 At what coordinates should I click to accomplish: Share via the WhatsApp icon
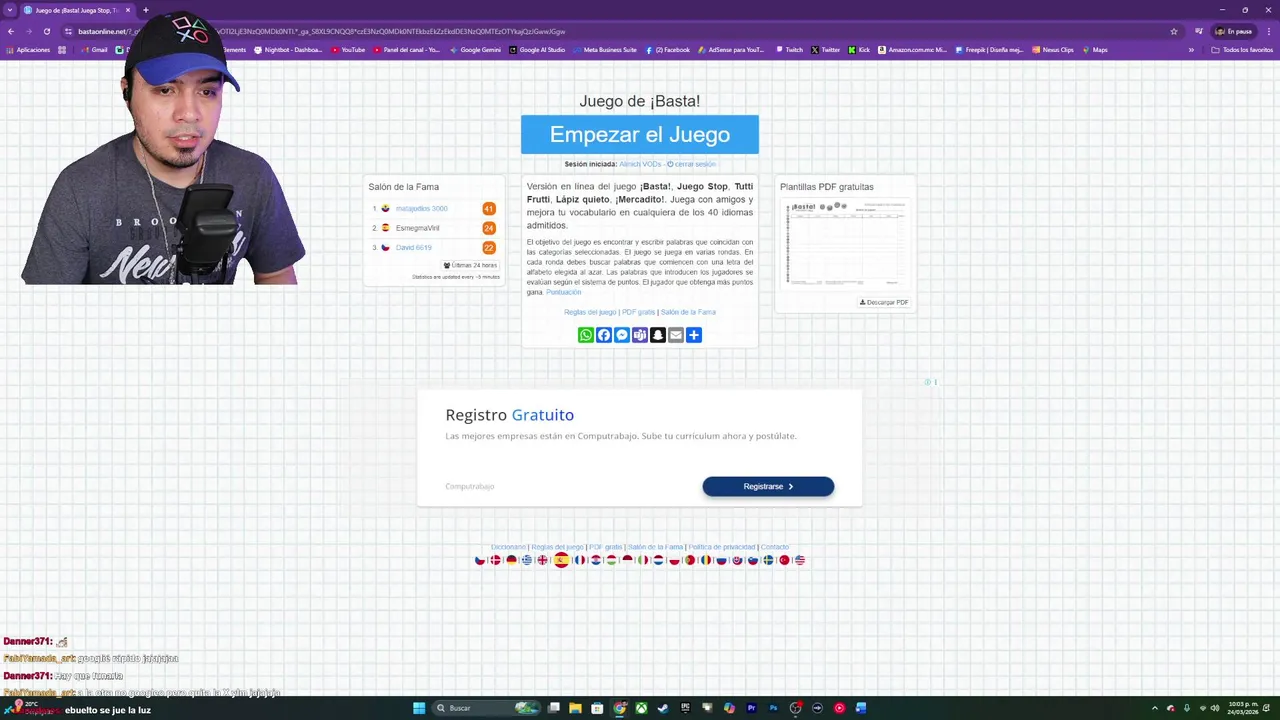tap(586, 335)
